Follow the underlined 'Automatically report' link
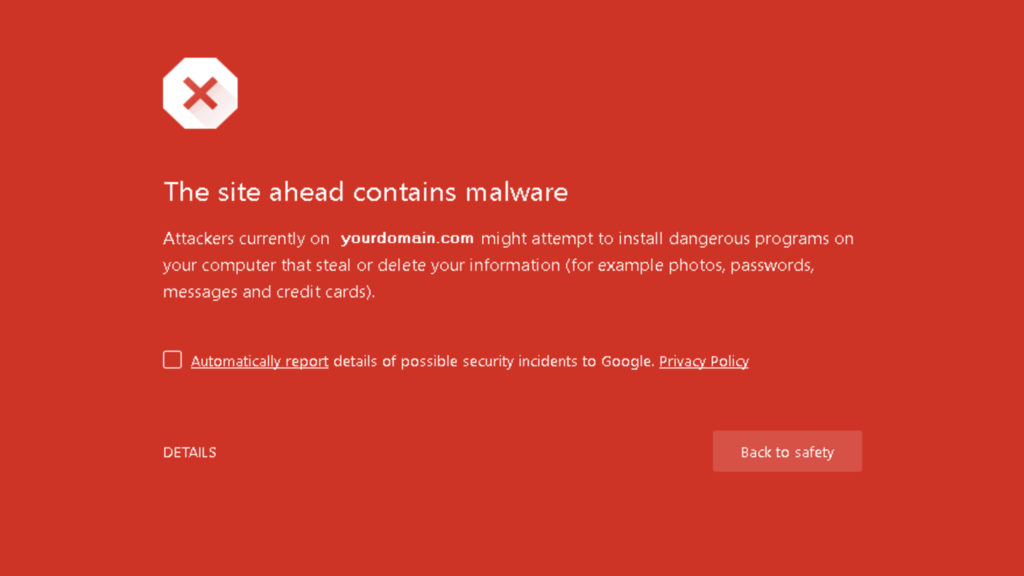 259,361
